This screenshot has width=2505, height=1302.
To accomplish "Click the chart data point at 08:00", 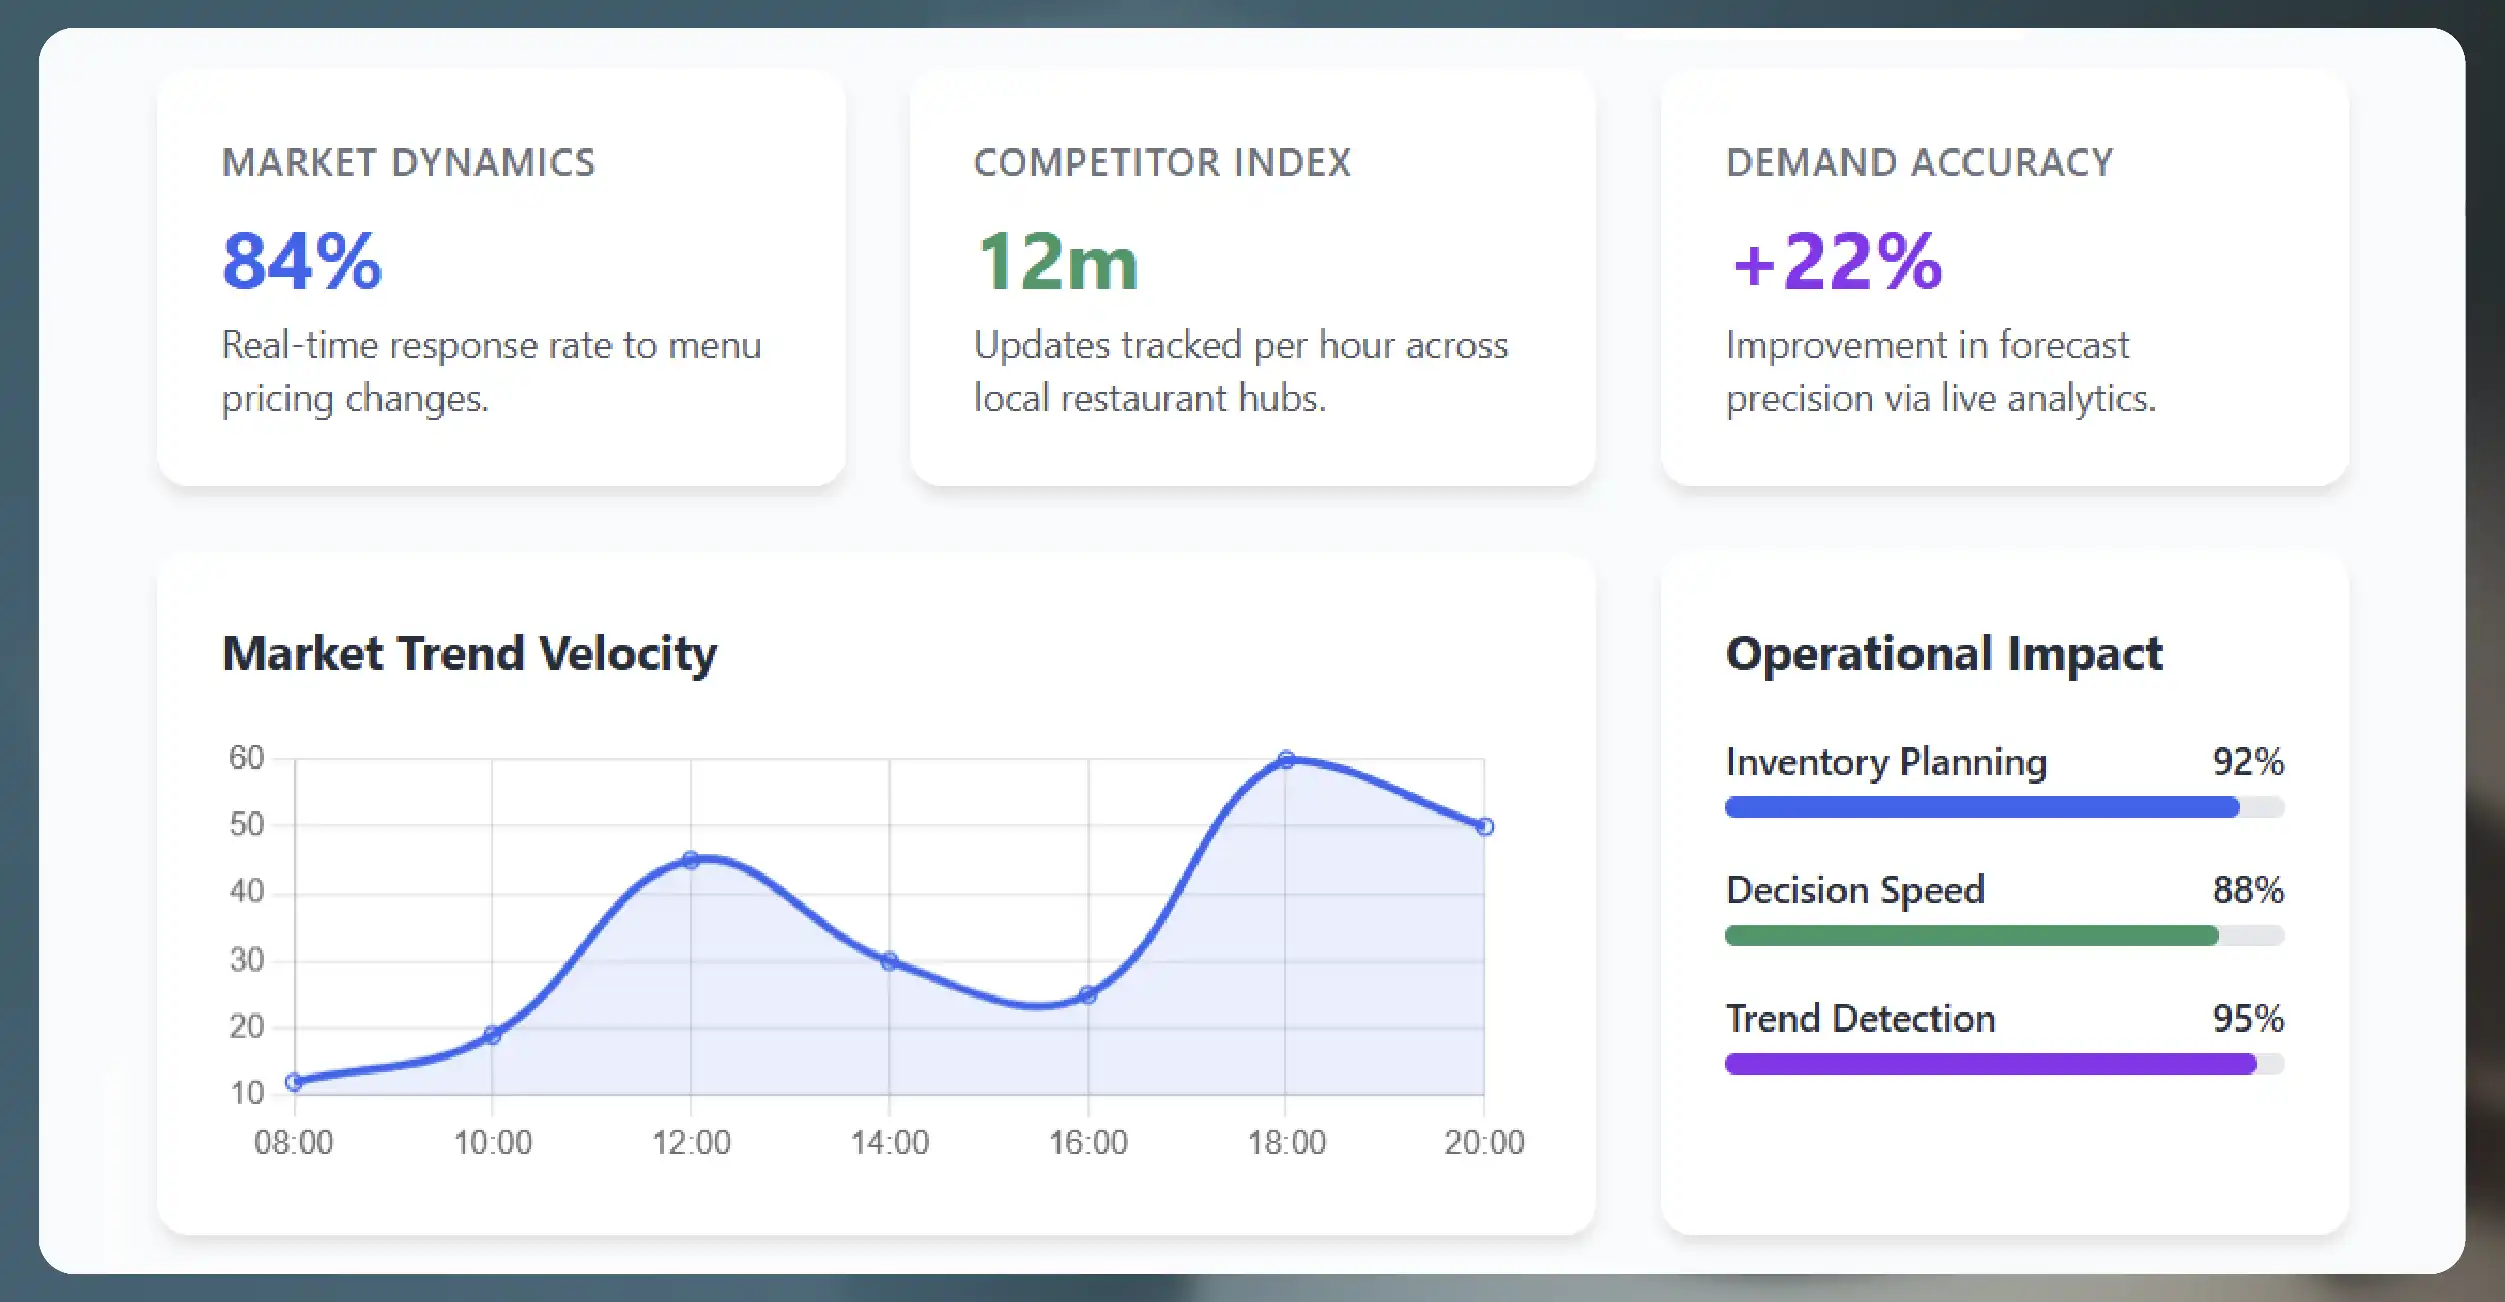I will tap(294, 1082).
